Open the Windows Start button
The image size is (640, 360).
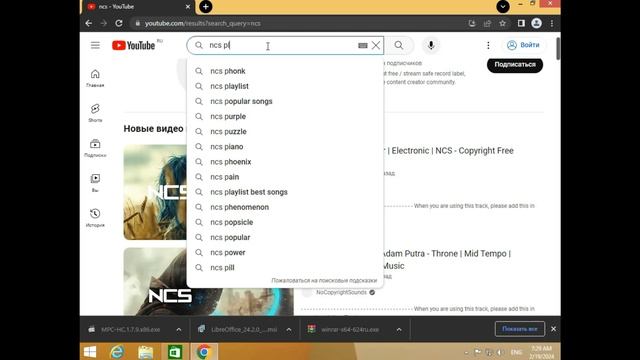tap(90, 352)
